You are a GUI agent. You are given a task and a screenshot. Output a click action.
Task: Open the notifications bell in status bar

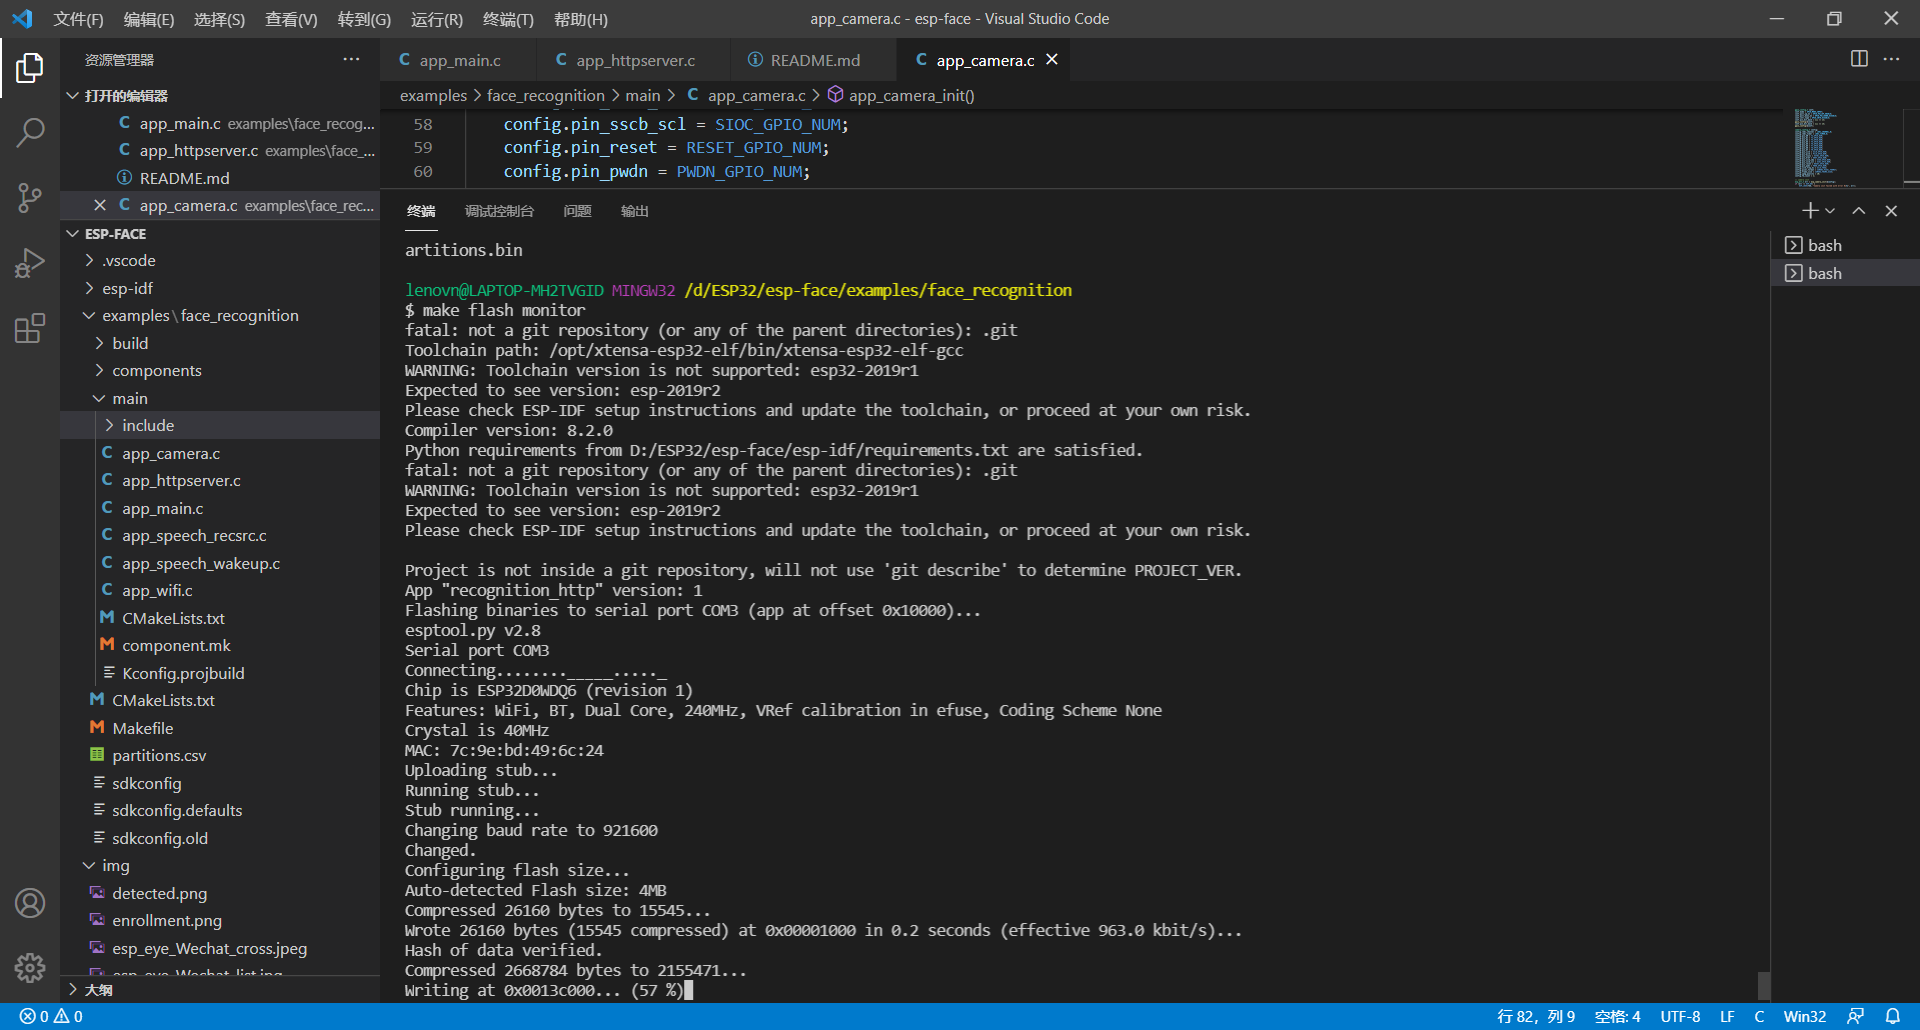(1893, 1016)
